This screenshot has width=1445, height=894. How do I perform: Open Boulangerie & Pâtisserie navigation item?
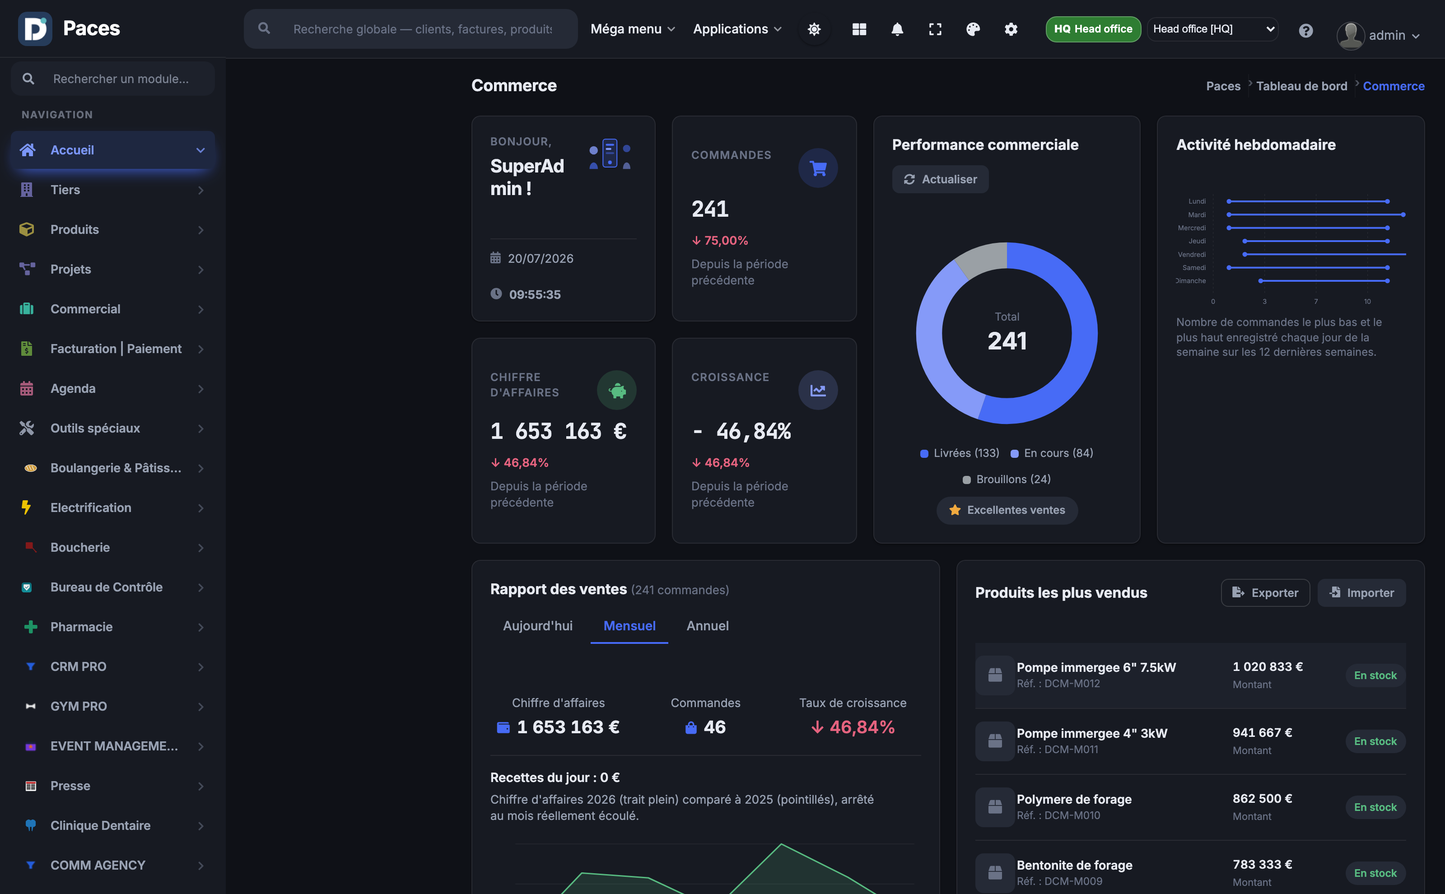coord(113,468)
